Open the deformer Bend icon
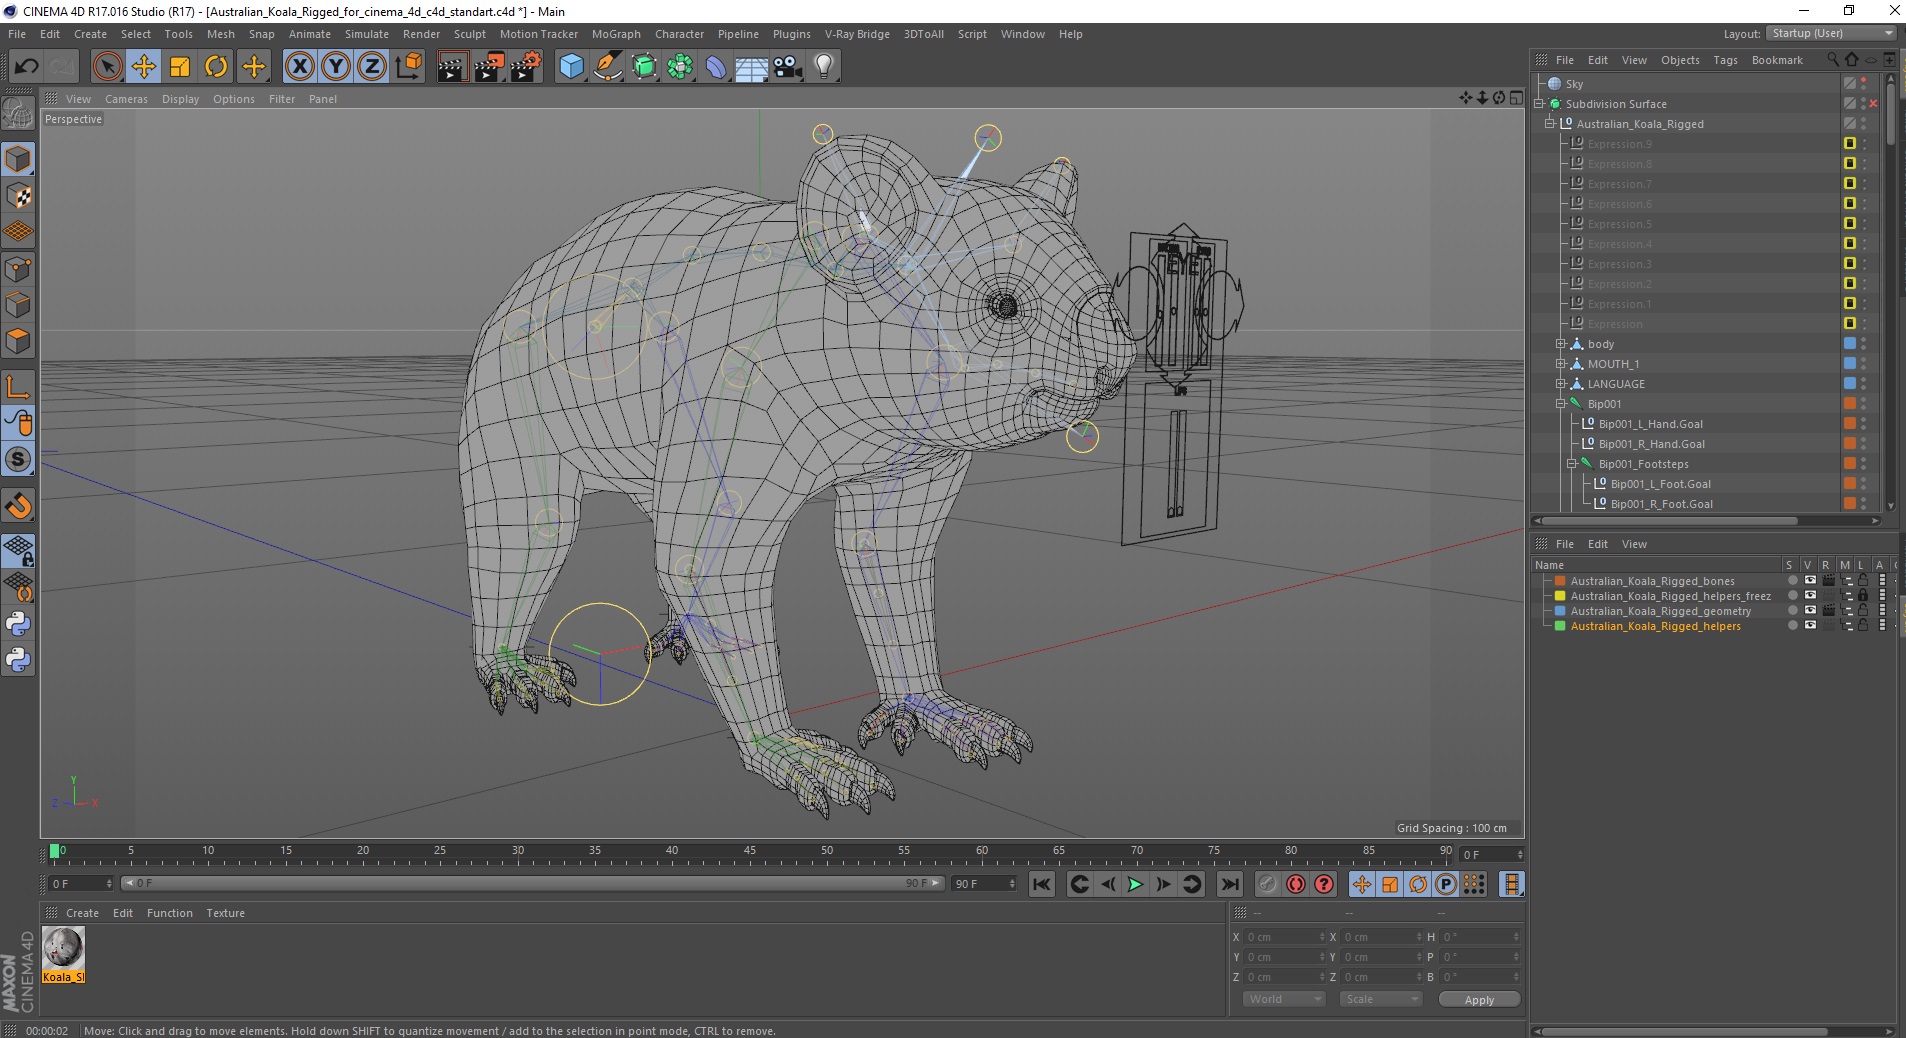 click(717, 67)
